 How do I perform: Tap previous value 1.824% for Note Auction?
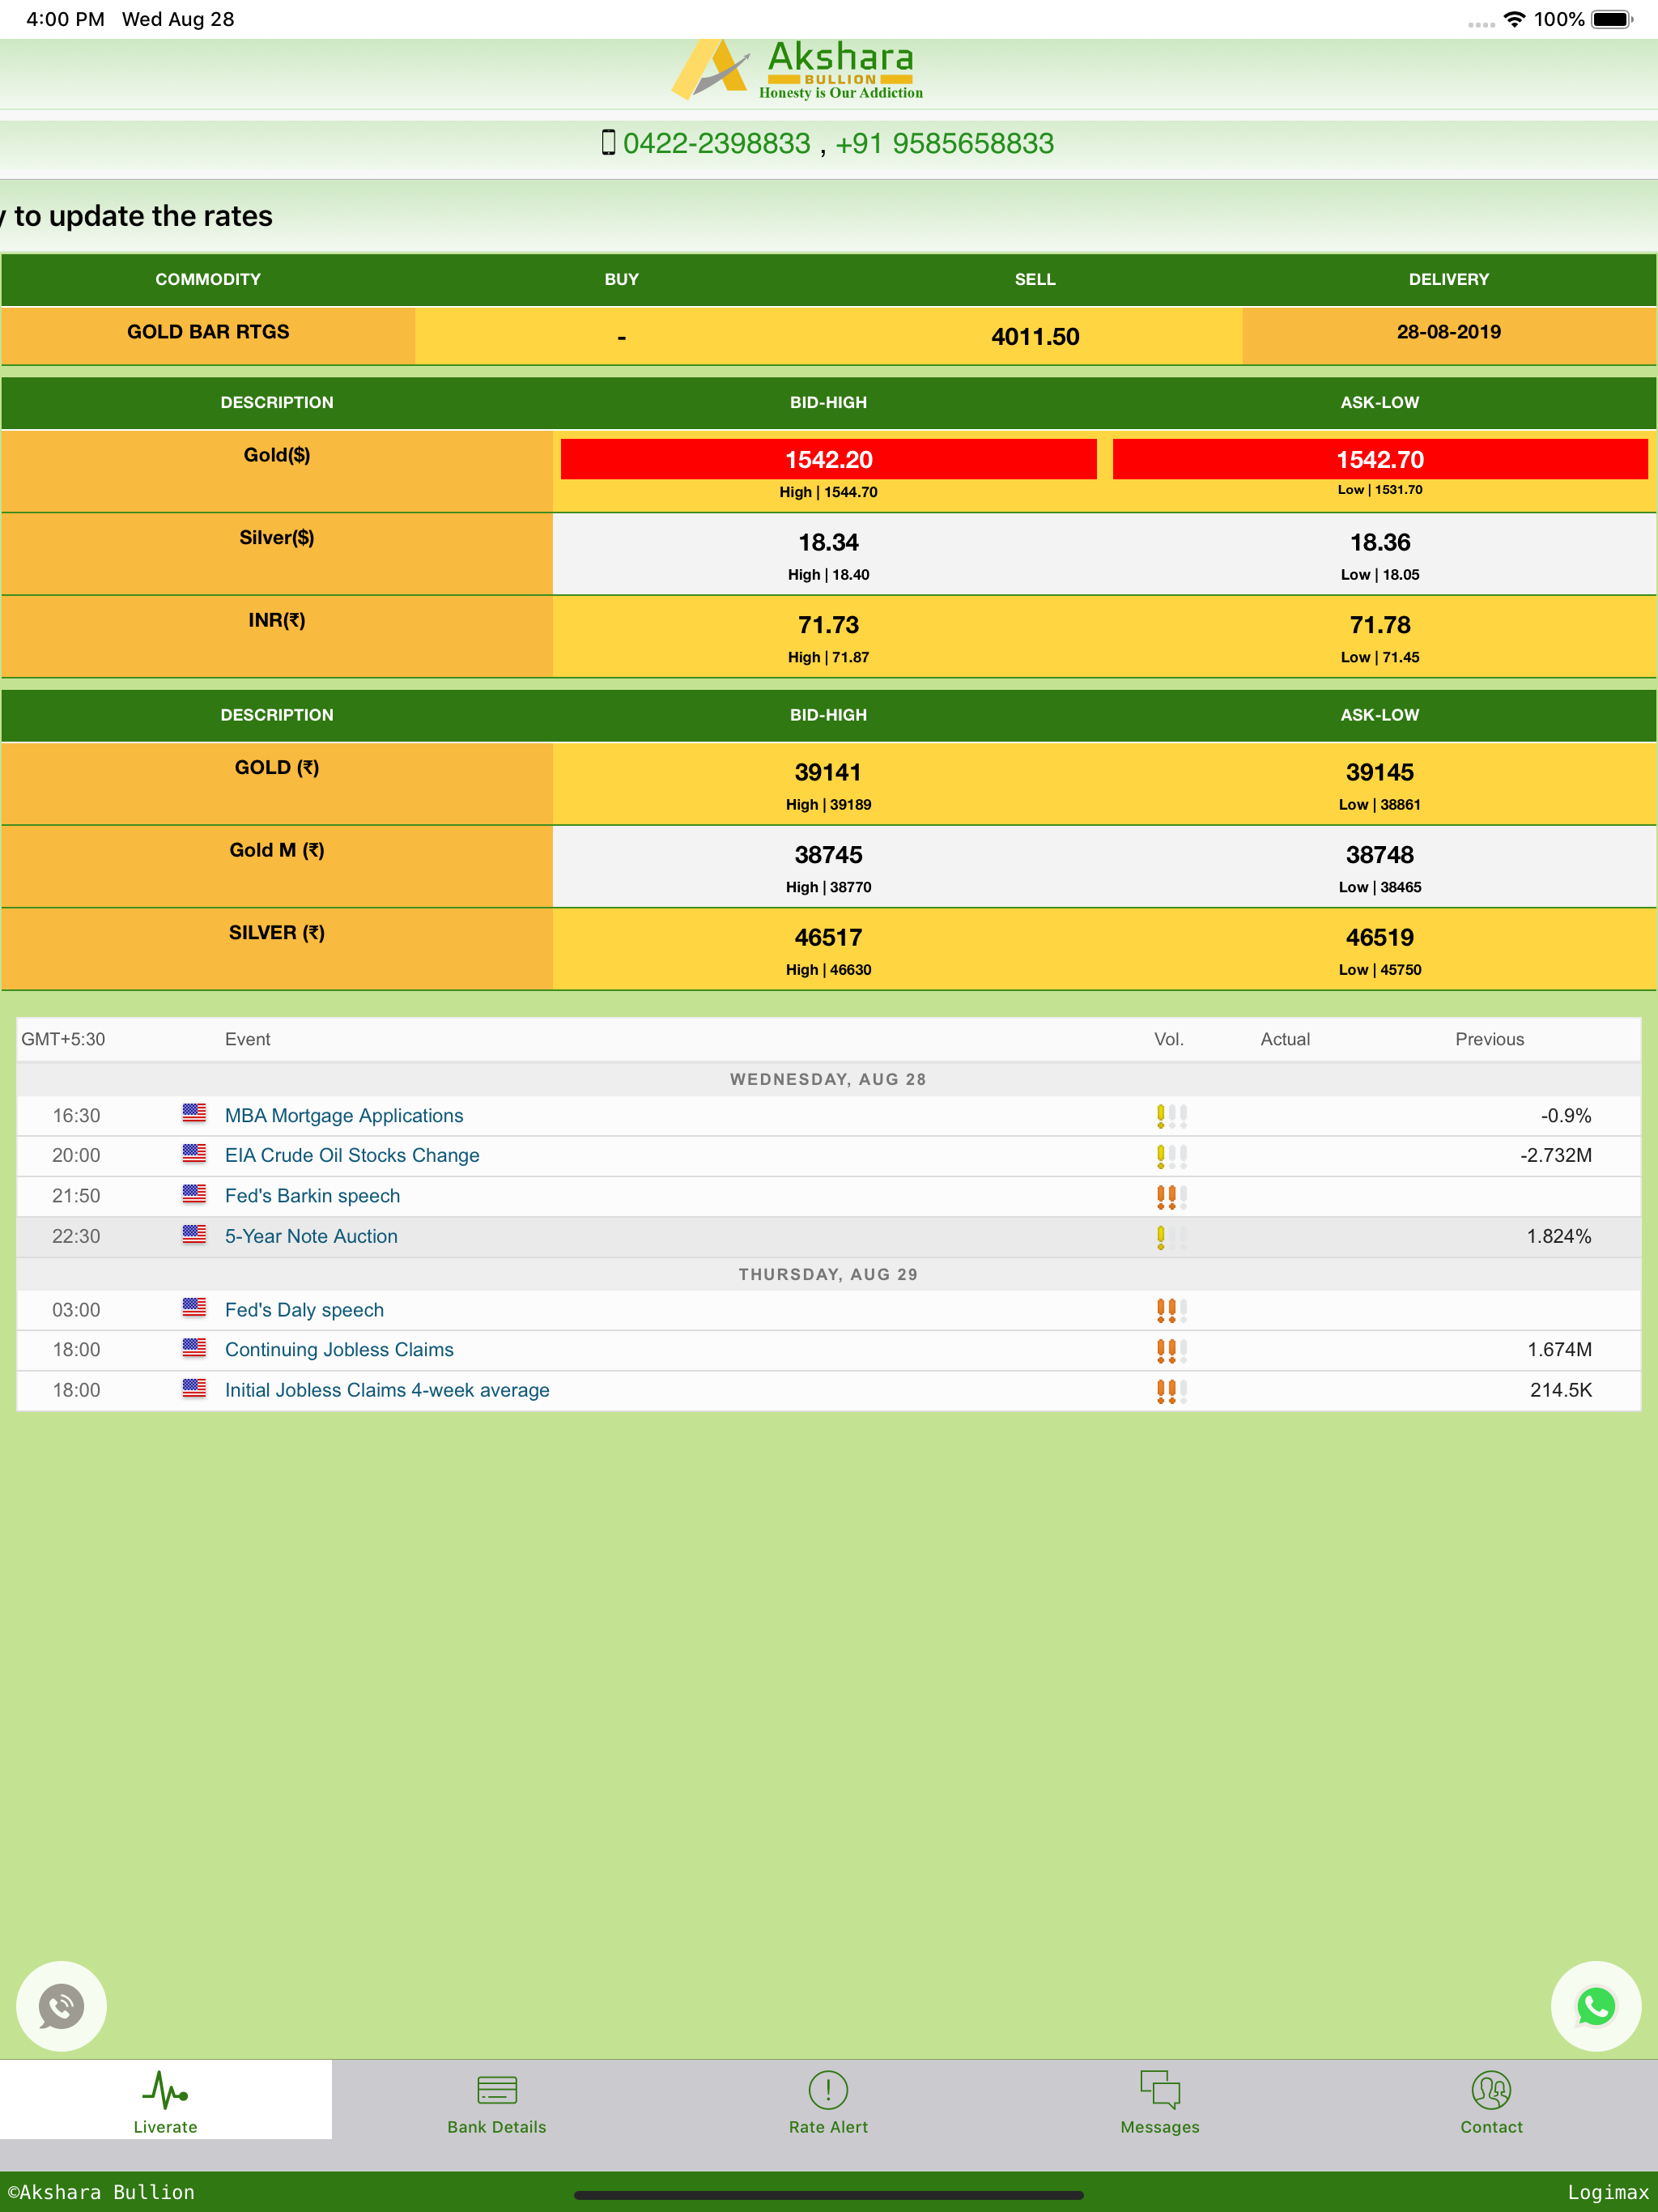1559,1236
